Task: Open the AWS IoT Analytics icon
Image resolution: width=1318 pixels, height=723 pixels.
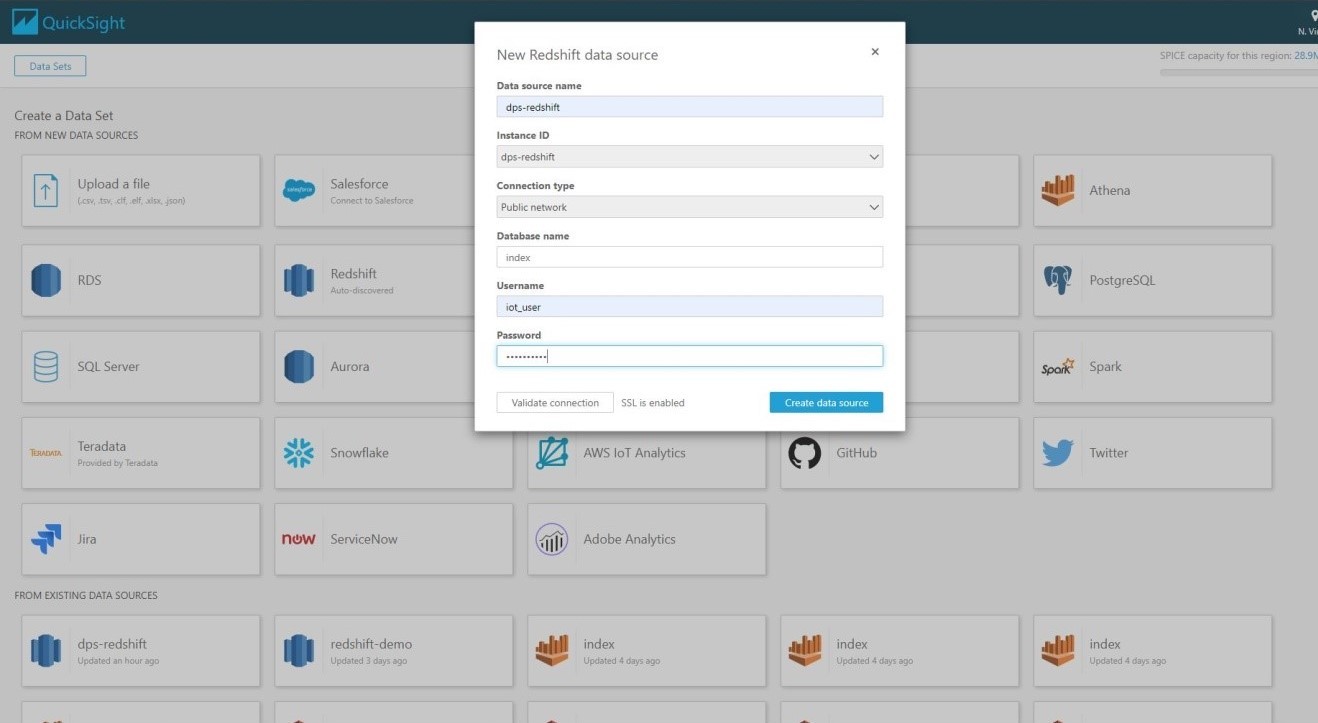Action: click(x=552, y=453)
